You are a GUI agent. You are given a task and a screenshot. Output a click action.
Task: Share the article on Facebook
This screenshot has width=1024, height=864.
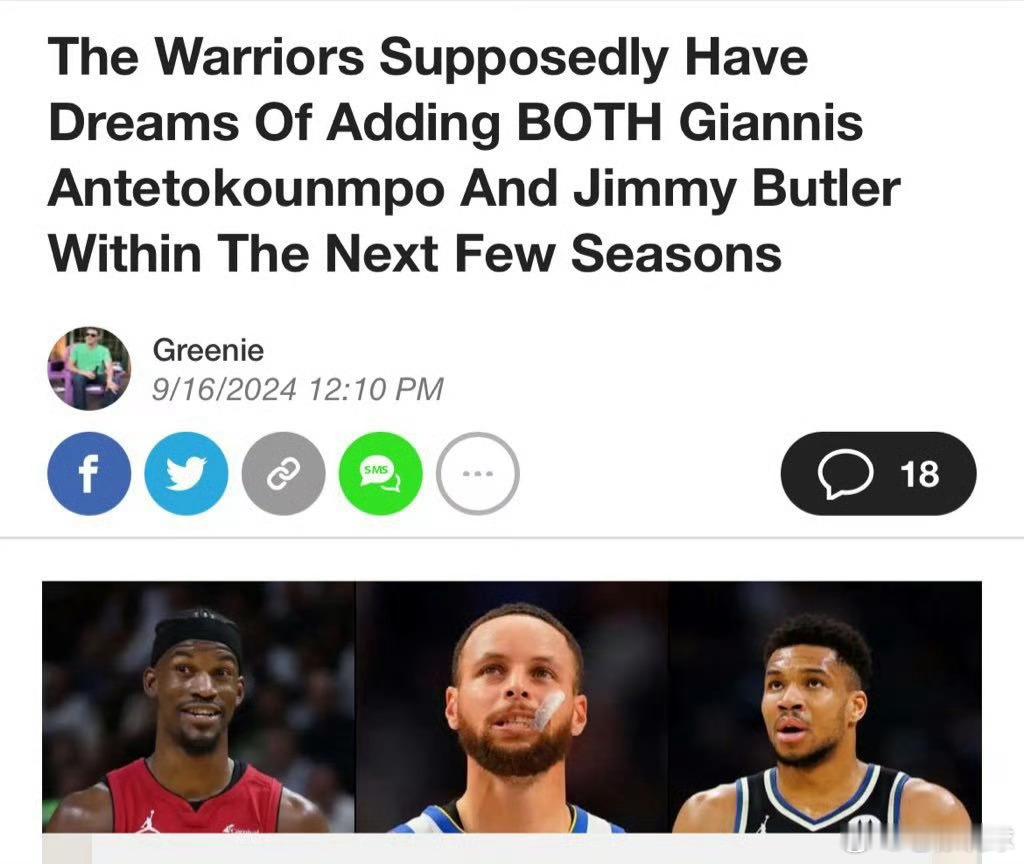89,473
